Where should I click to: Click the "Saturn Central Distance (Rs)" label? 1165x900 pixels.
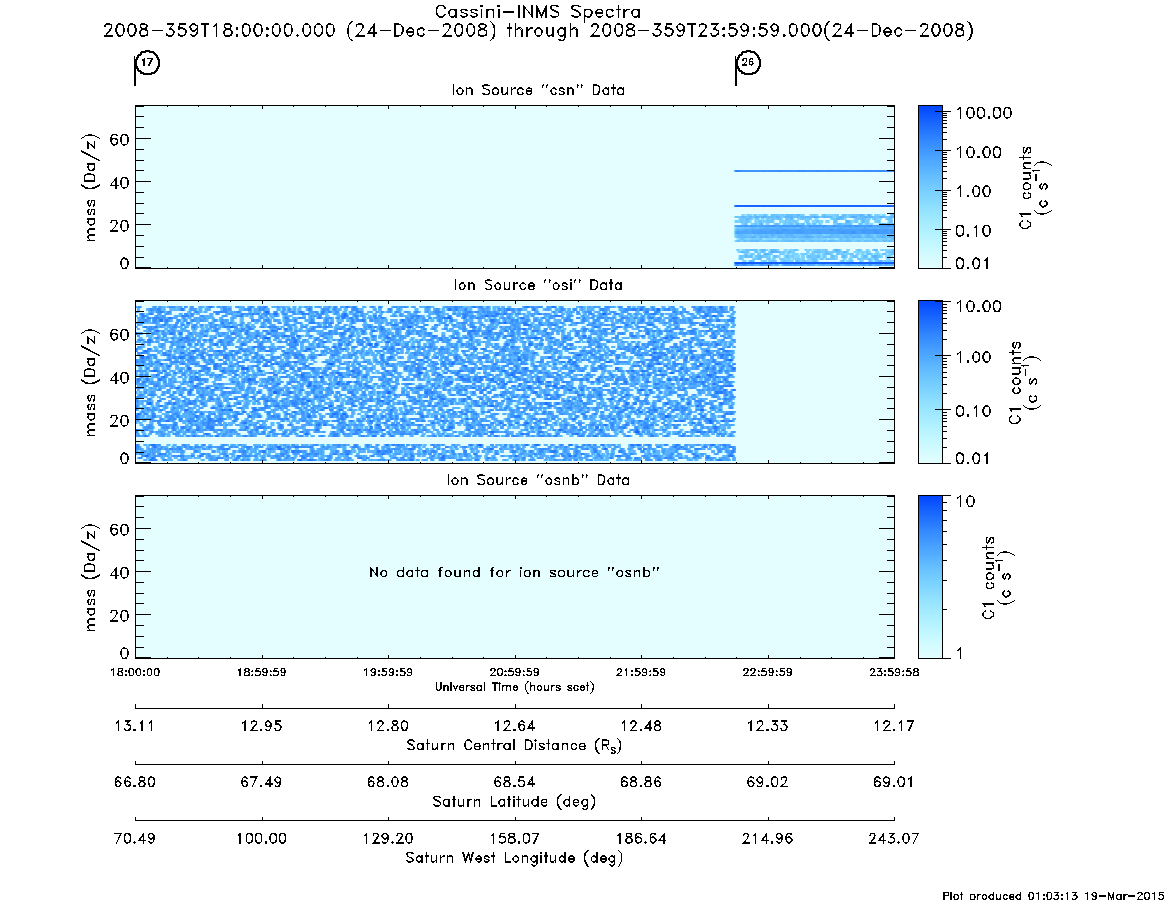point(514,745)
